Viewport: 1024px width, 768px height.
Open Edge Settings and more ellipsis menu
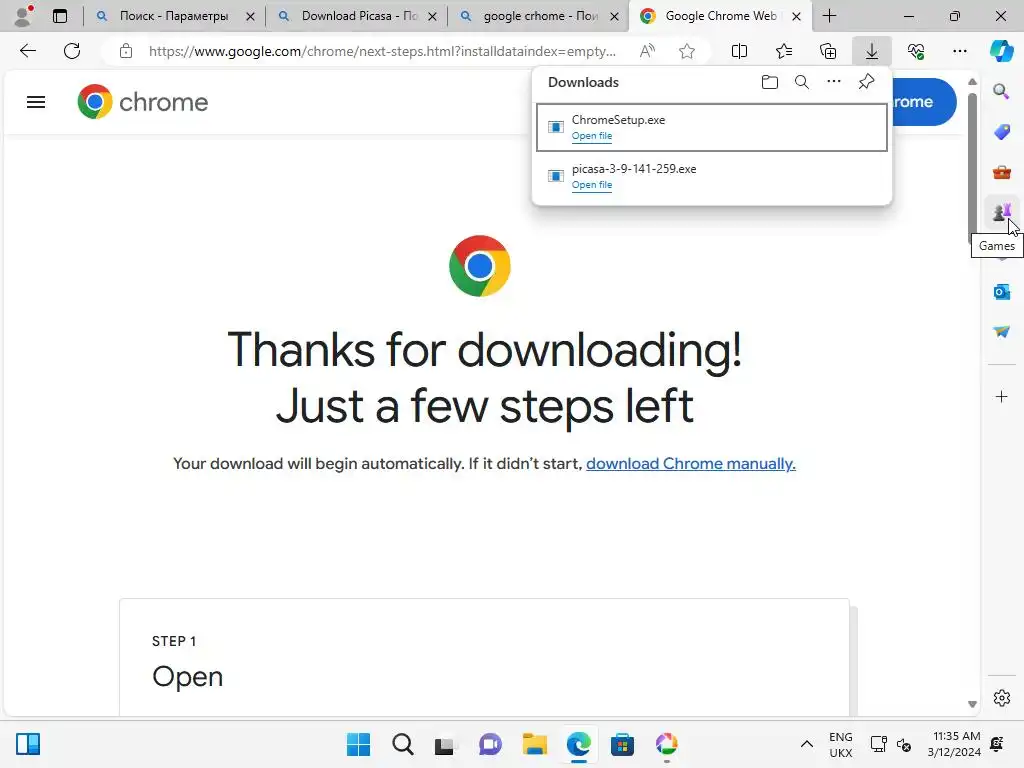point(960,51)
